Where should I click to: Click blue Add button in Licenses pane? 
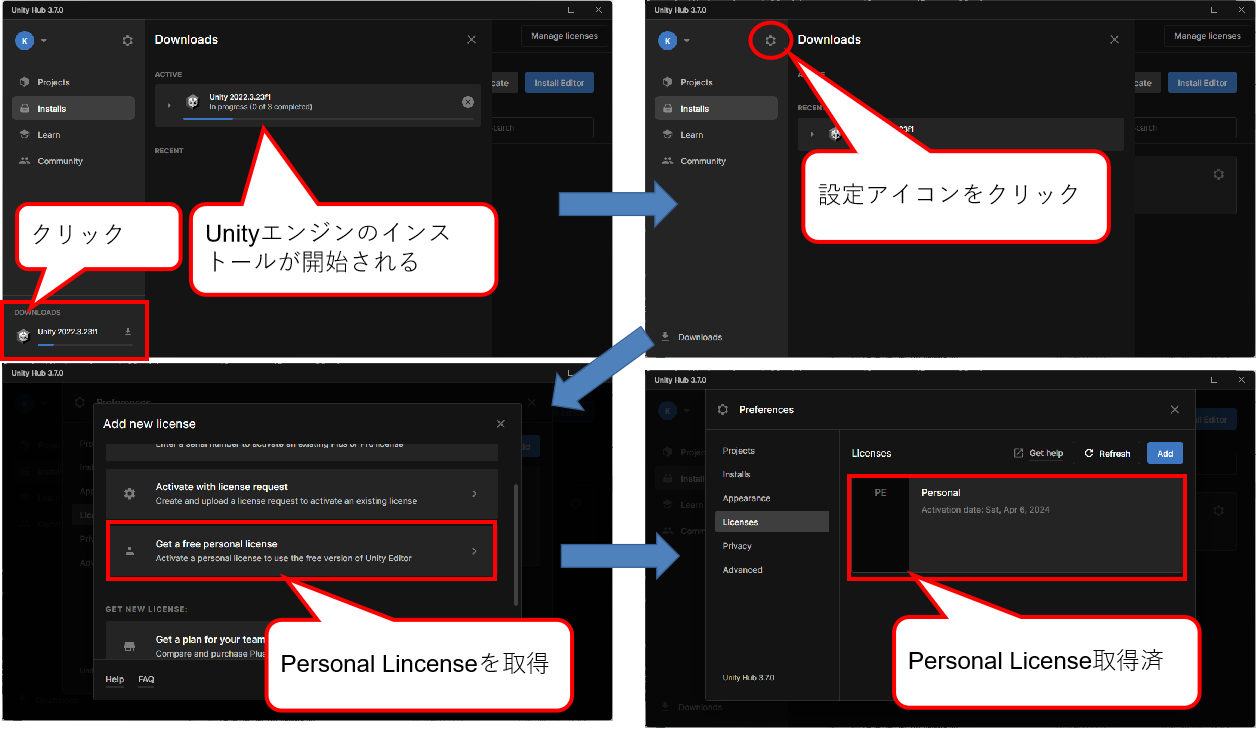pyautogui.click(x=1165, y=453)
